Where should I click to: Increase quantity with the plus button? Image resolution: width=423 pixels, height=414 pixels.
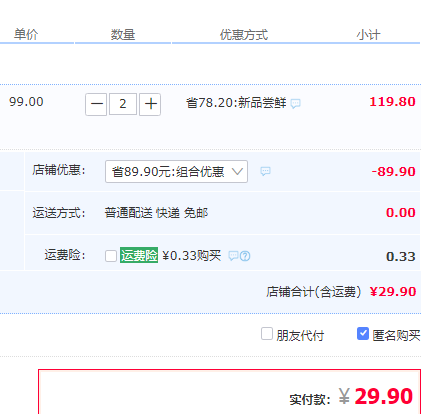pyautogui.click(x=150, y=104)
